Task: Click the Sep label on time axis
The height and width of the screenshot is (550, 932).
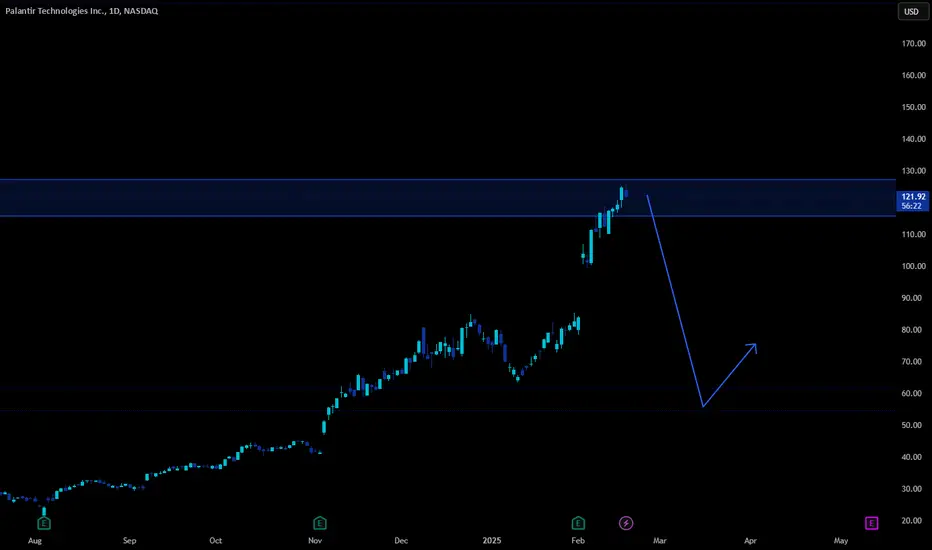Action: (130, 541)
